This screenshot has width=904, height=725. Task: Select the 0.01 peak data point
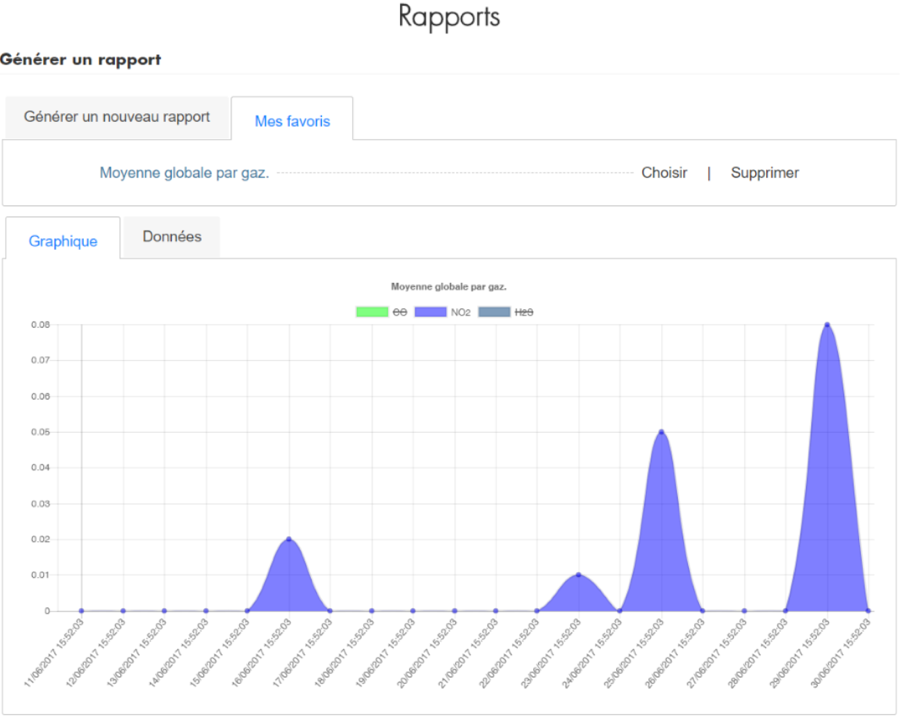coord(578,575)
